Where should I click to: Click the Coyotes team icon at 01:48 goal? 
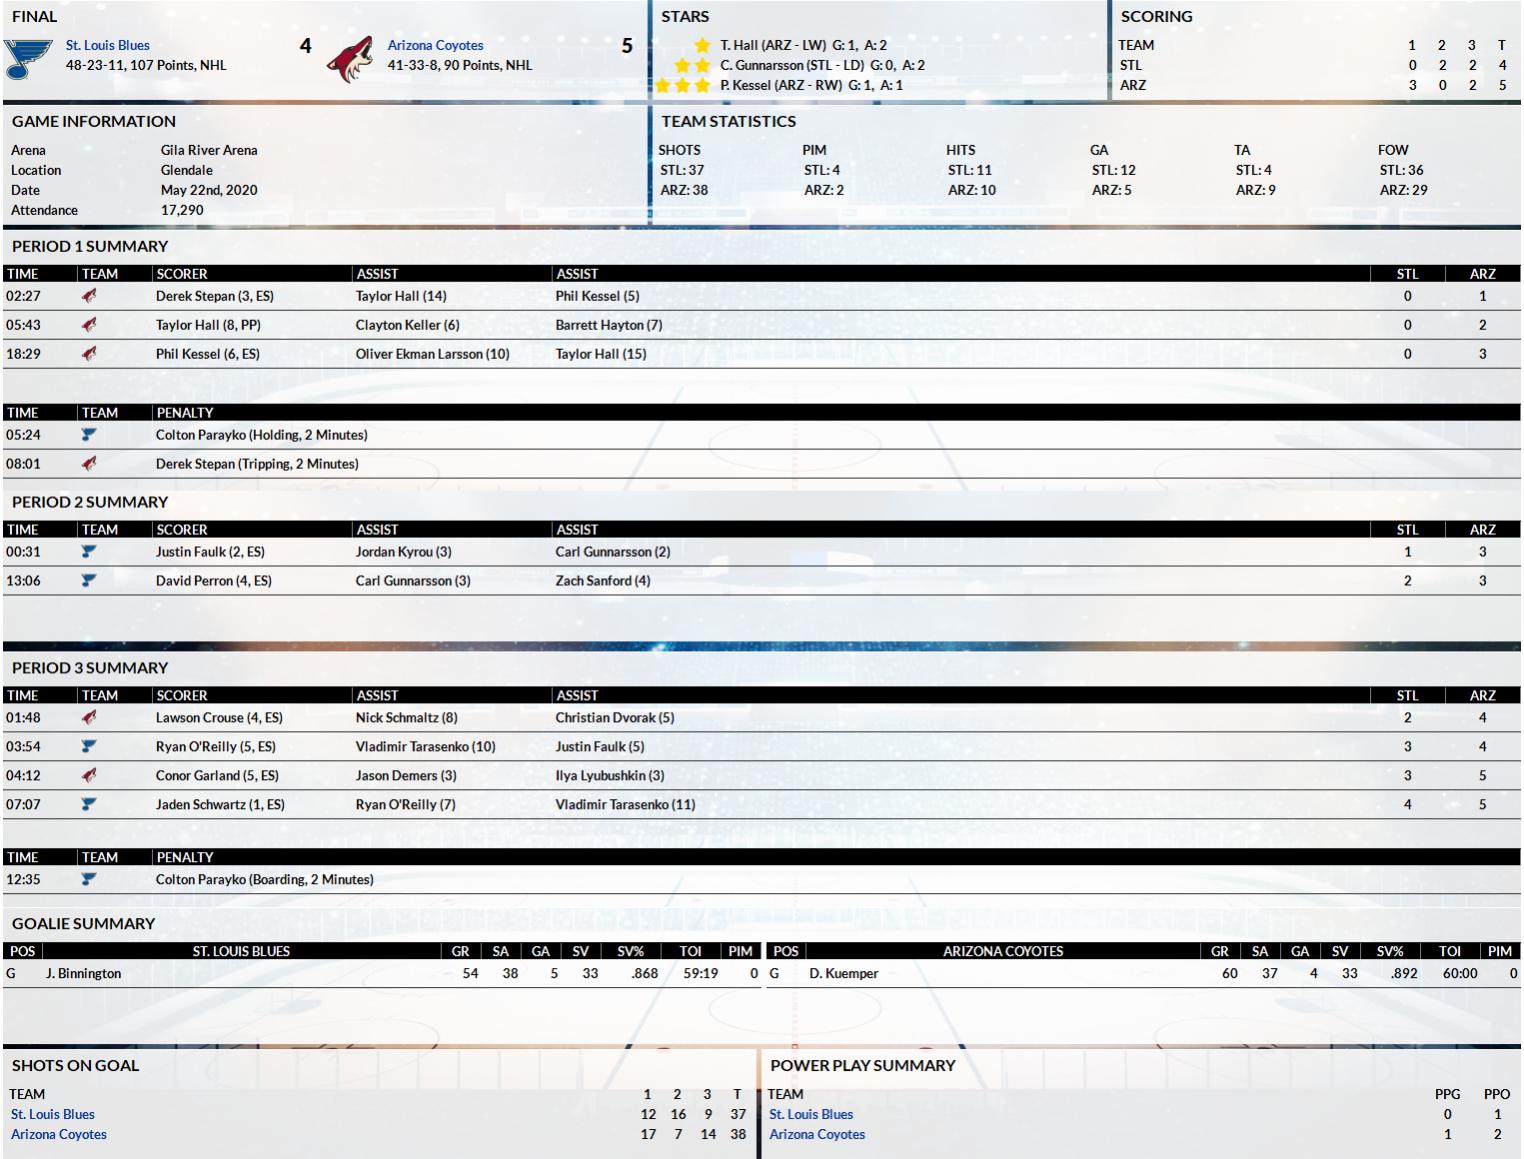[x=89, y=718]
